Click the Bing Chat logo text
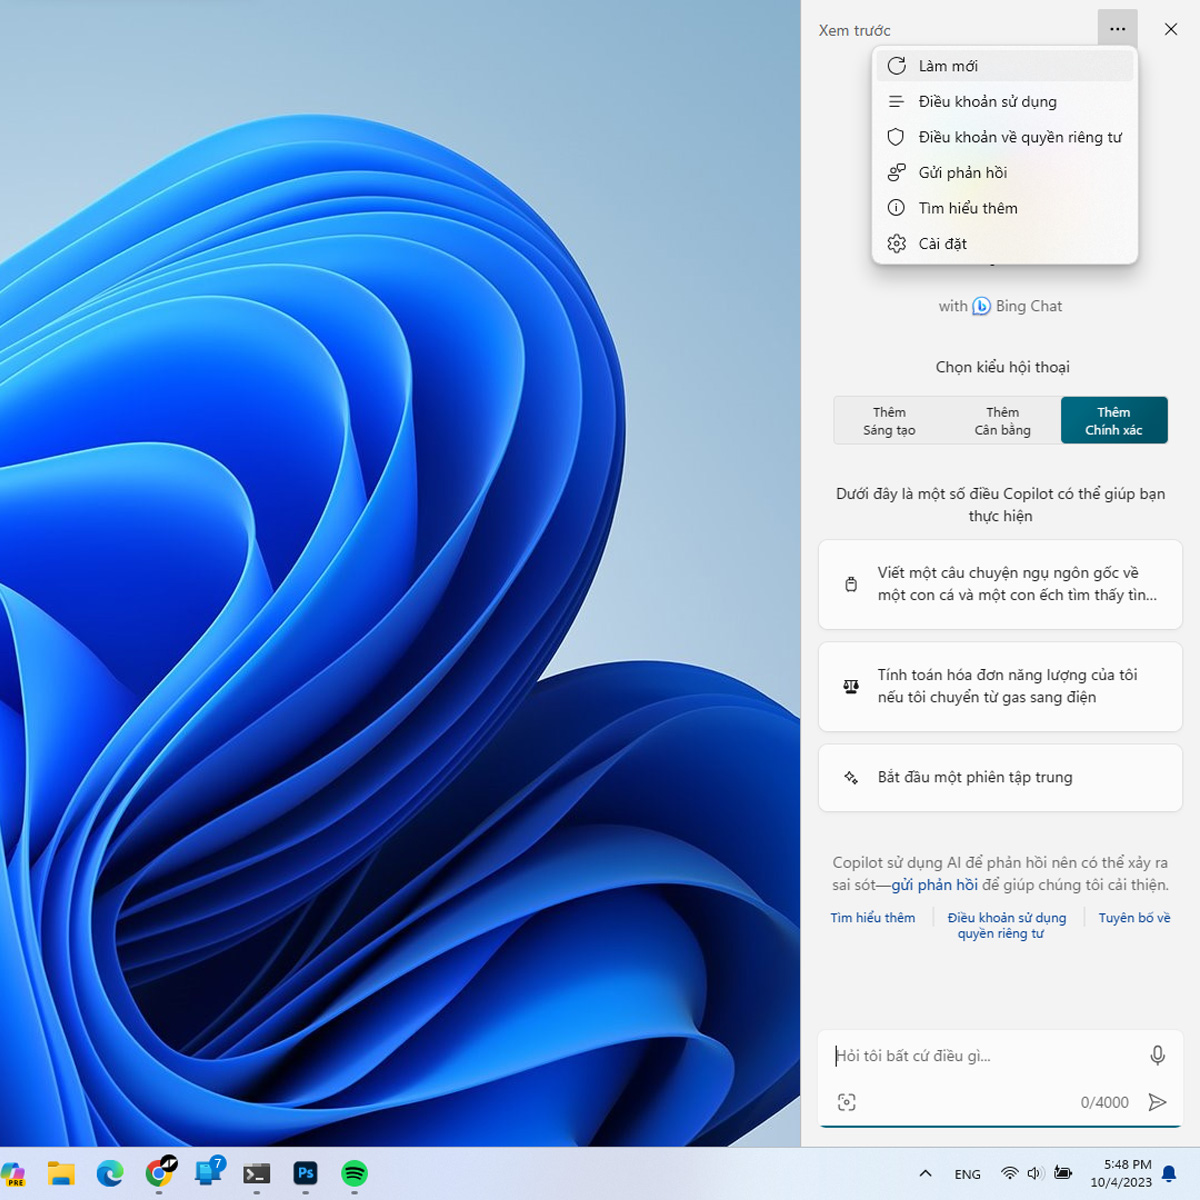The width and height of the screenshot is (1200, 1200). tap(1017, 306)
